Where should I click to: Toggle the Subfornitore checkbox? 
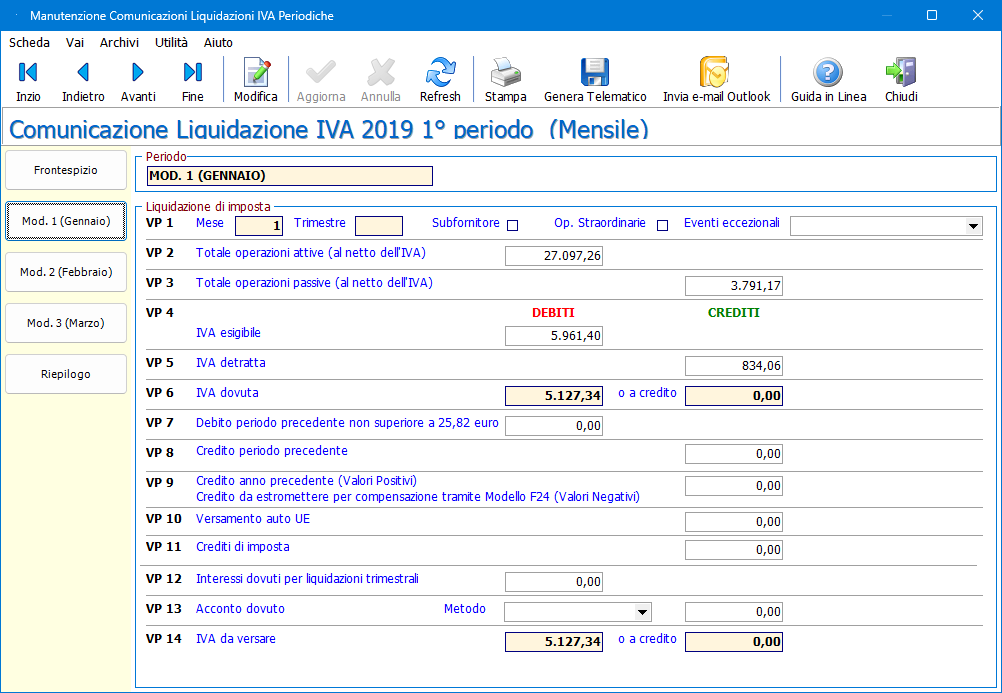tap(513, 225)
